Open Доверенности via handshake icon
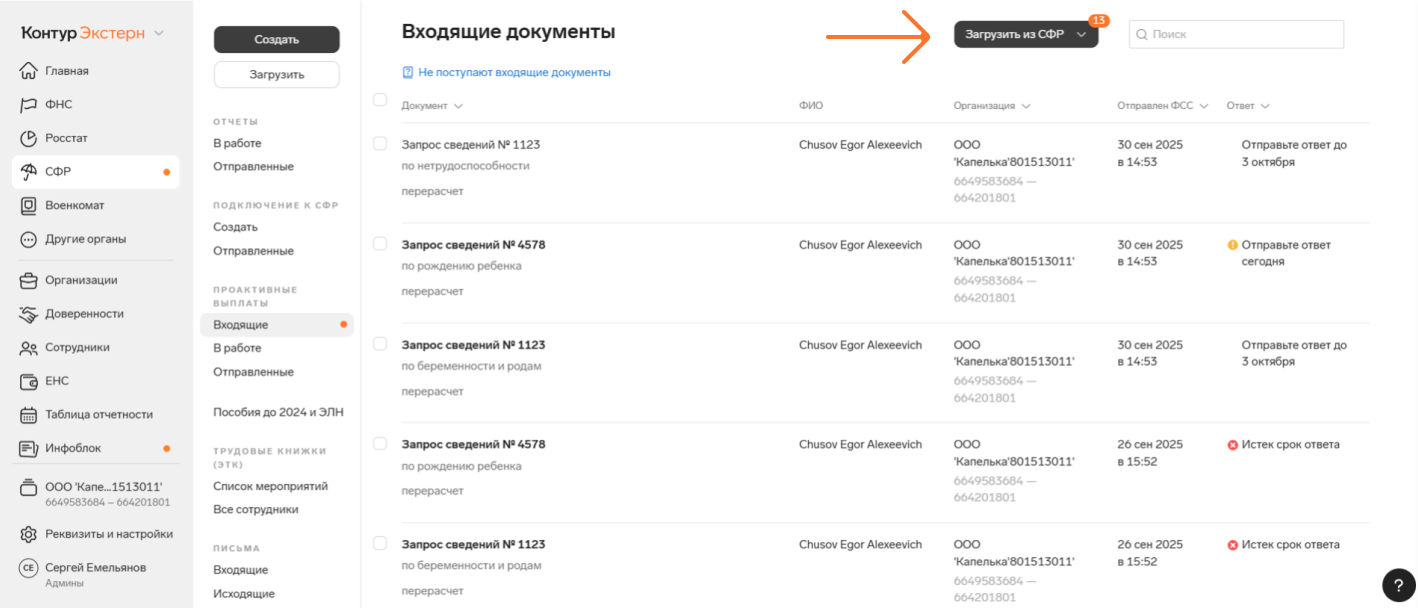Viewport: 1418px width, 608px height. [28, 314]
